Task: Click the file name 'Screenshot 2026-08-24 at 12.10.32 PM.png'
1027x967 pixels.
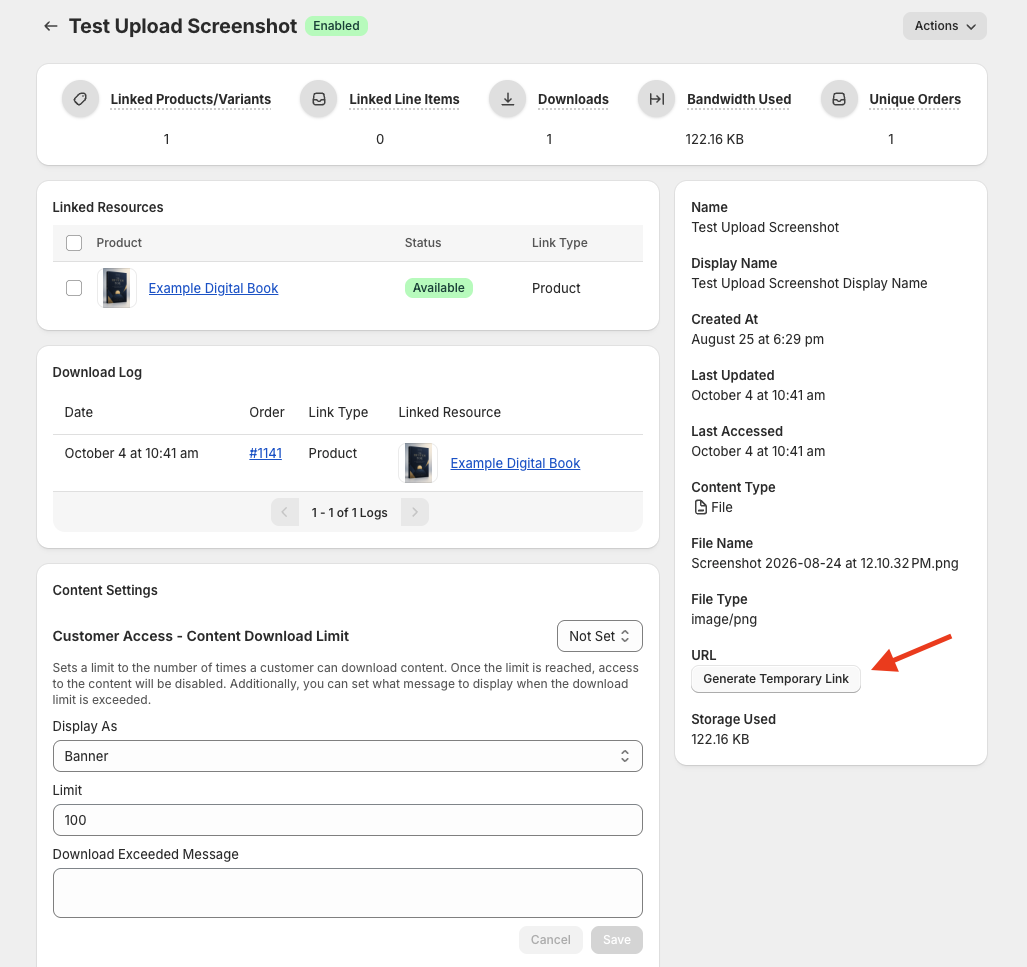Action: coord(825,563)
